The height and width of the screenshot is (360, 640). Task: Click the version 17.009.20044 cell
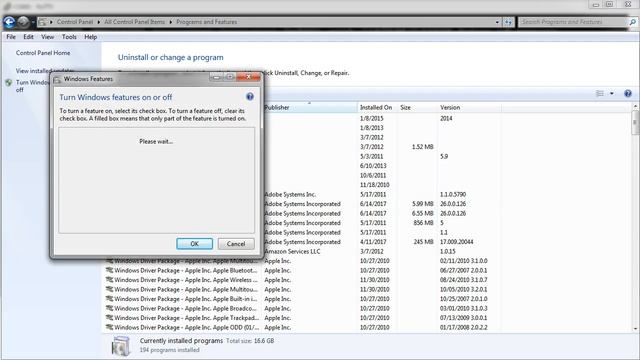click(x=456, y=242)
